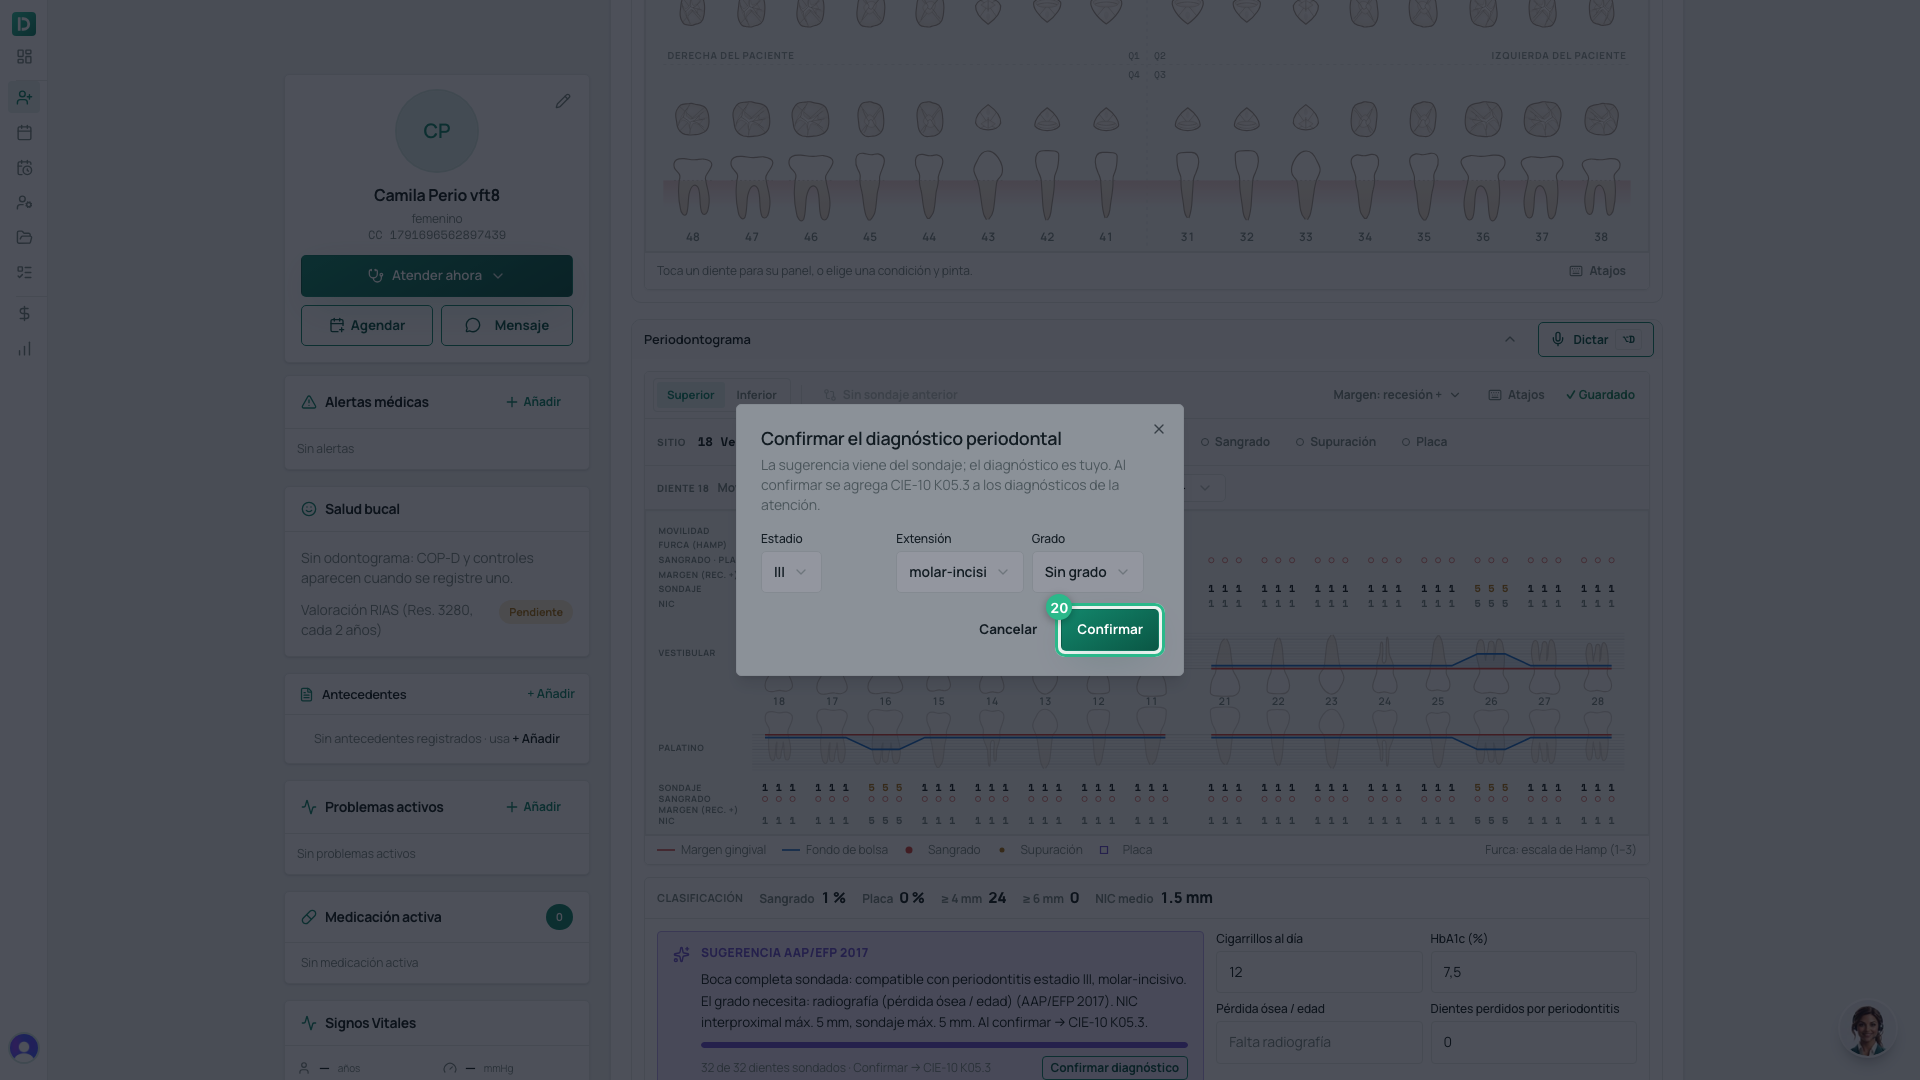Confirm the periodontal diagnosis
1920x1080 pixels.
pyautogui.click(x=1110, y=630)
